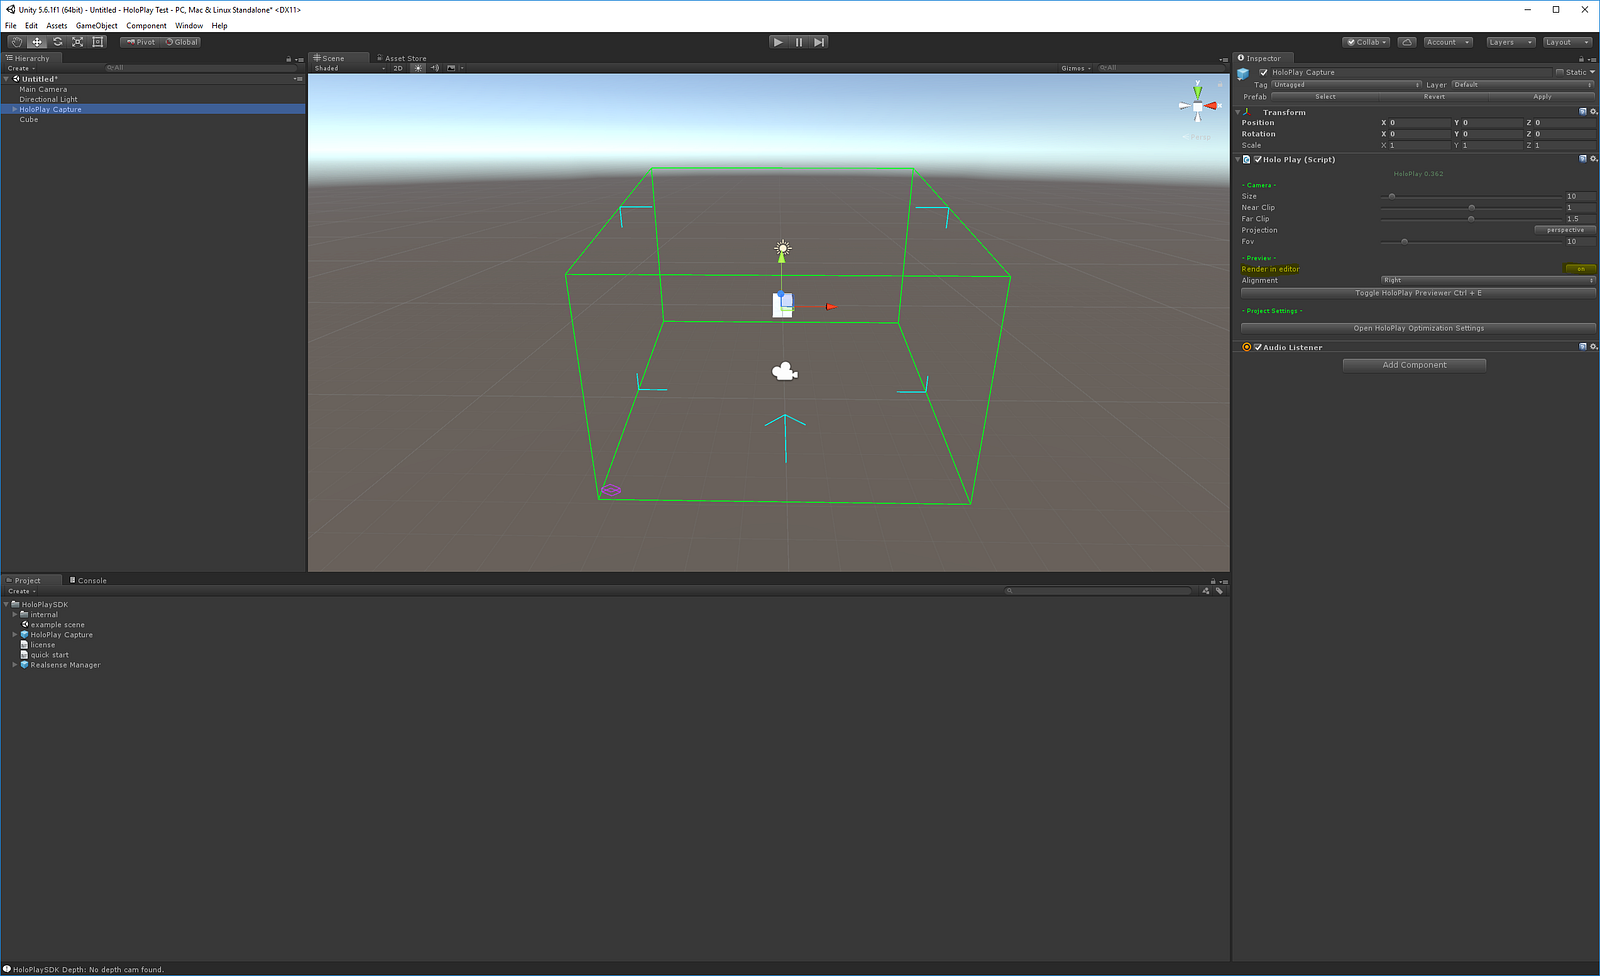Open the Layout dropdown
The image size is (1600, 976).
pyautogui.click(x=1567, y=42)
